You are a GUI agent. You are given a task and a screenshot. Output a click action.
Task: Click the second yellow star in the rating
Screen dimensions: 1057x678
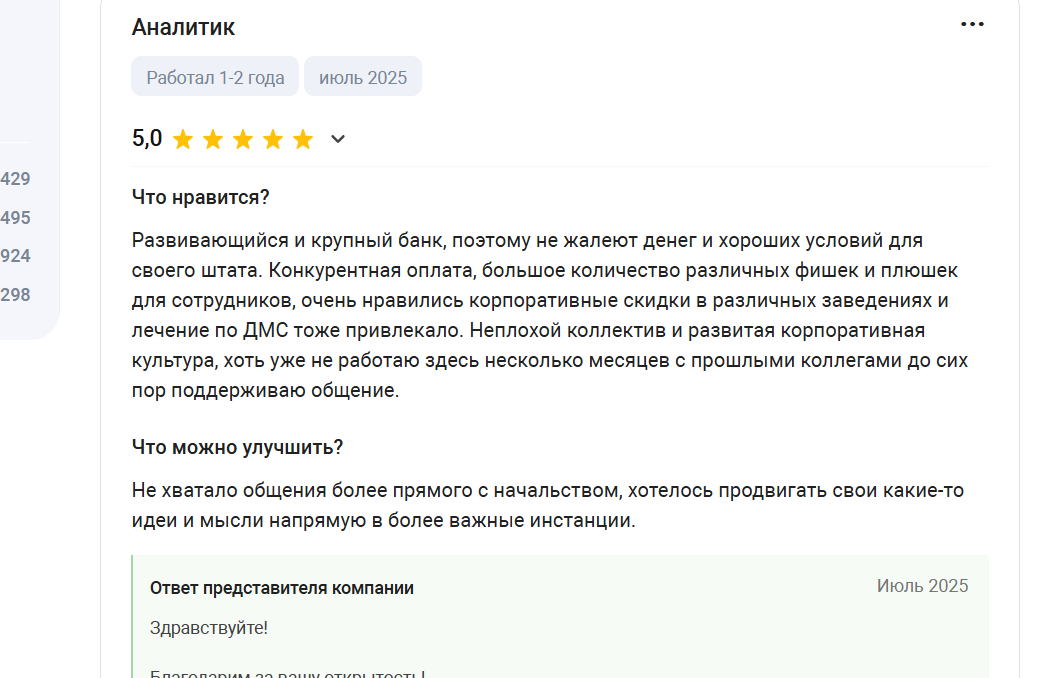click(213, 140)
